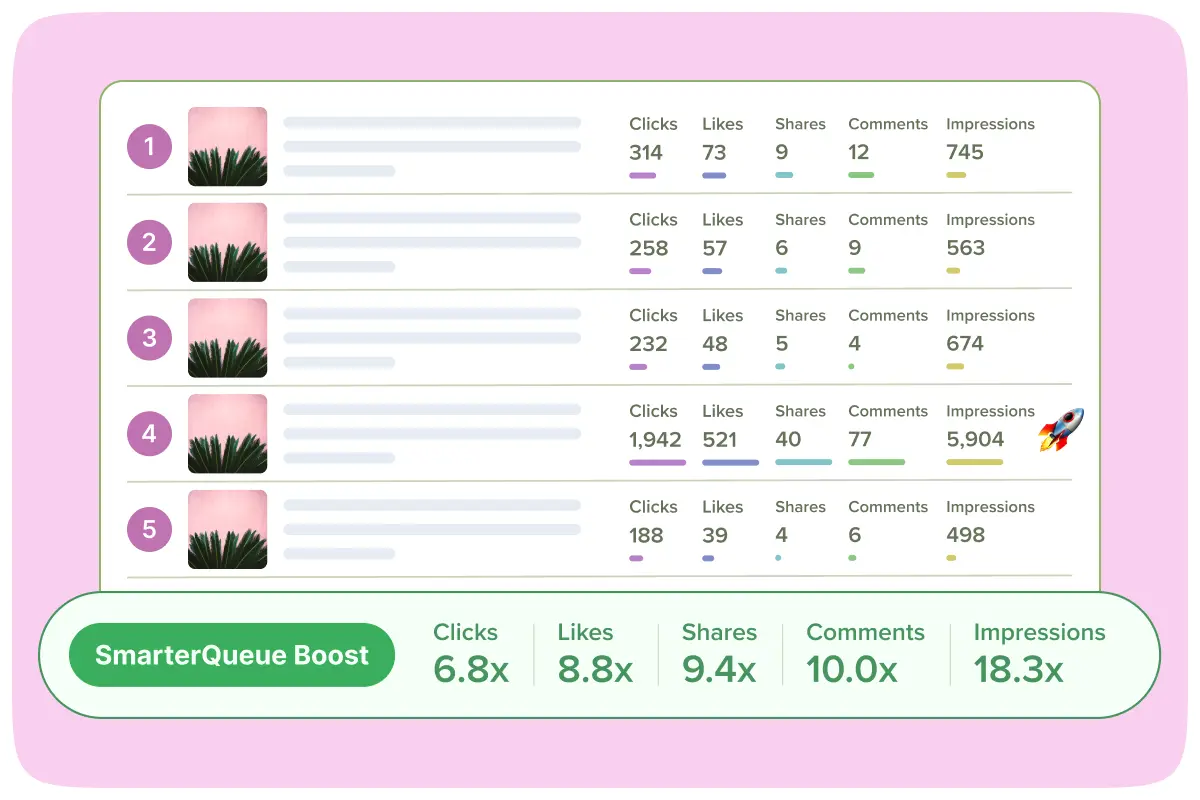Click the purple number 1 badge
1200x800 pixels.
pos(149,147)
